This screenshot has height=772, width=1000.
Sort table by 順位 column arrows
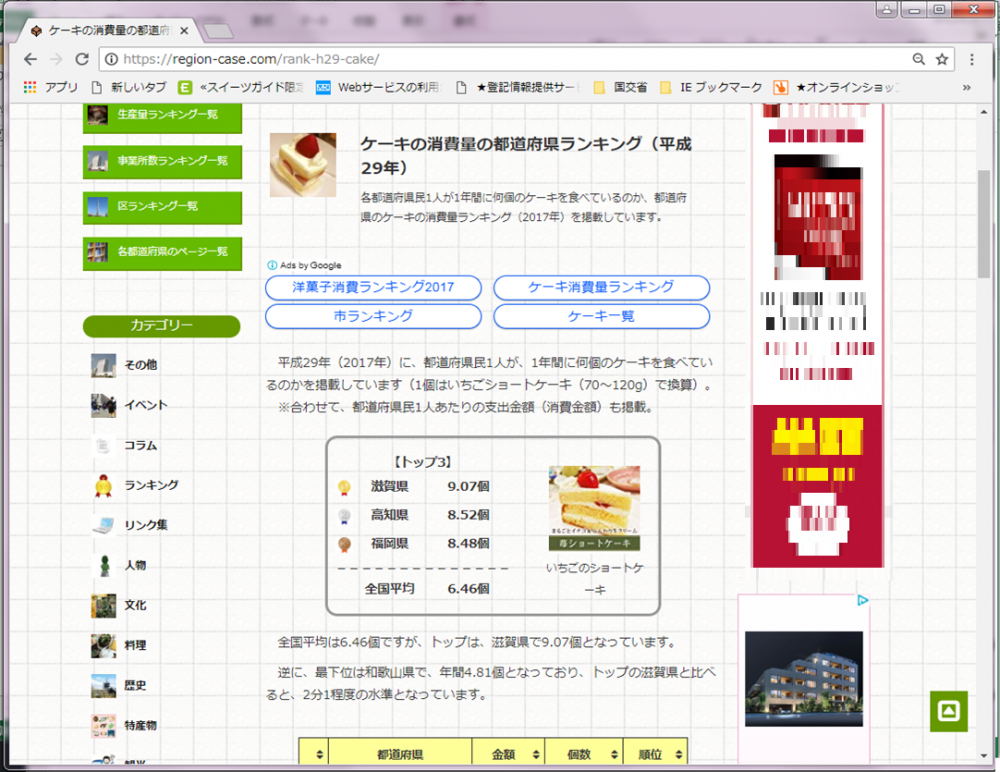pos(679,755)
